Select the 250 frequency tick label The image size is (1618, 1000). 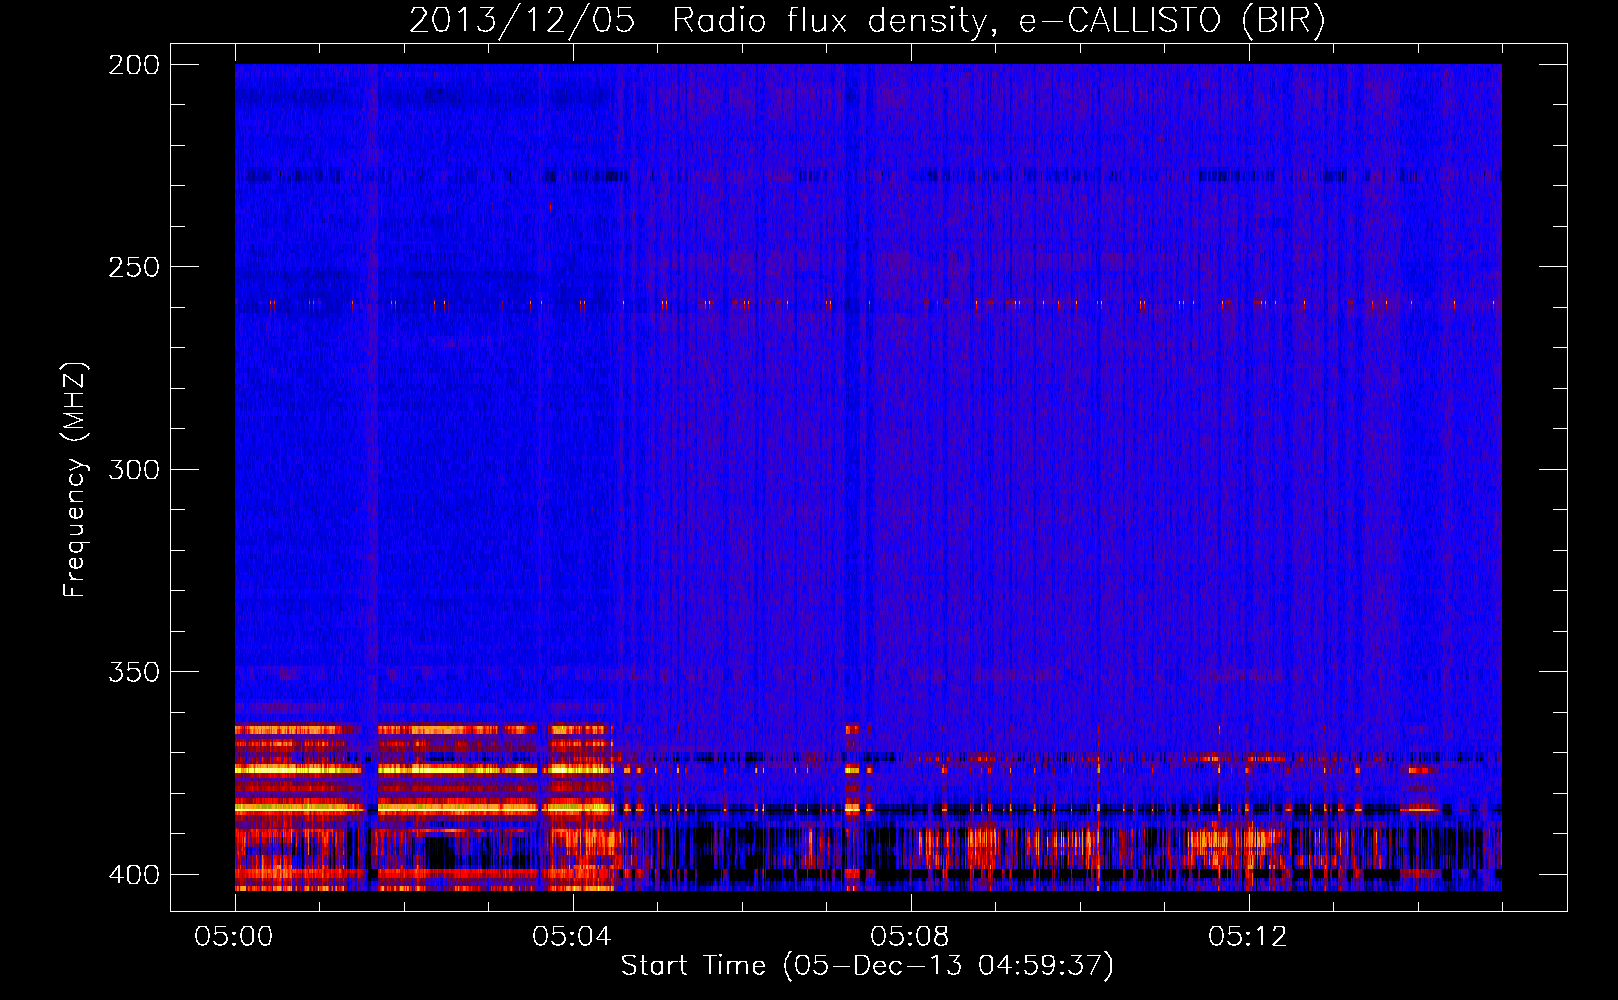click(x=134, y=267)
